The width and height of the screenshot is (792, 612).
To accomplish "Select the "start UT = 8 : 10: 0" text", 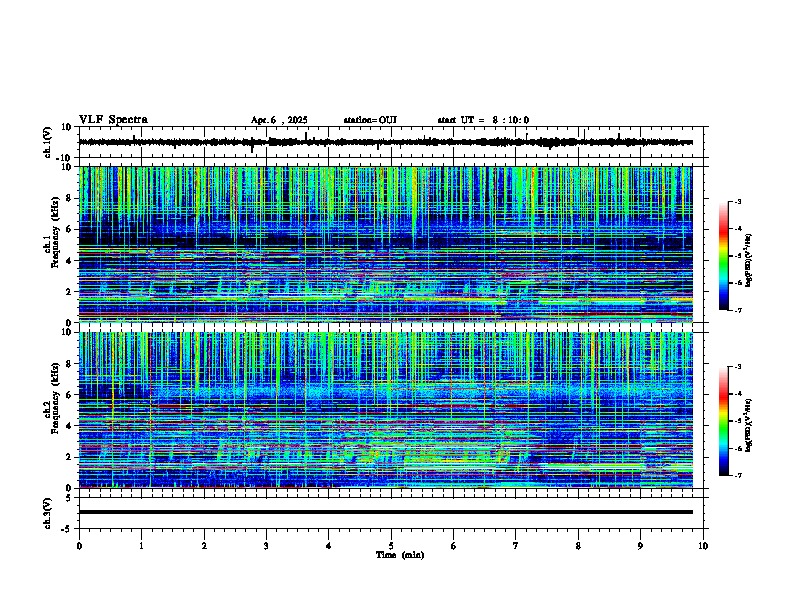I will 483,120.
